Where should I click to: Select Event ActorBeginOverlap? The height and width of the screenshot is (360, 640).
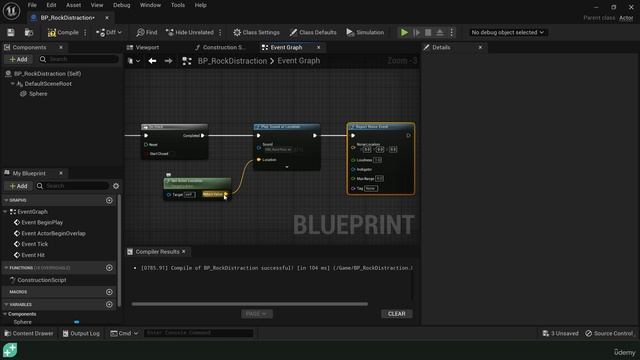point(53,233)
